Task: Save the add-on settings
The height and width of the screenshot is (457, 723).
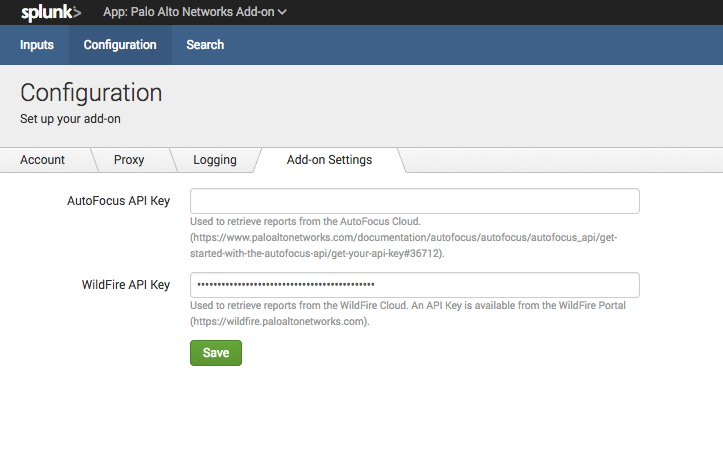Action: (216, 353)
